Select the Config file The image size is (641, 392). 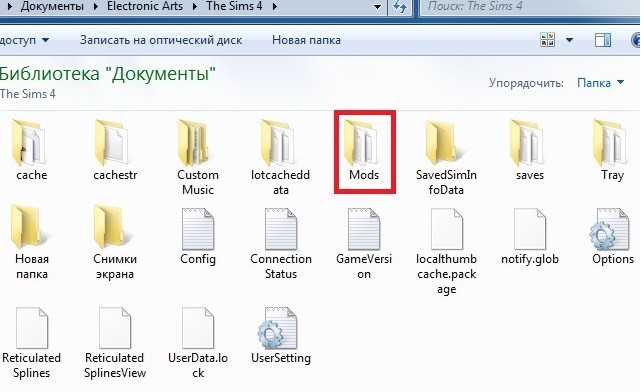tap(198, 236)
